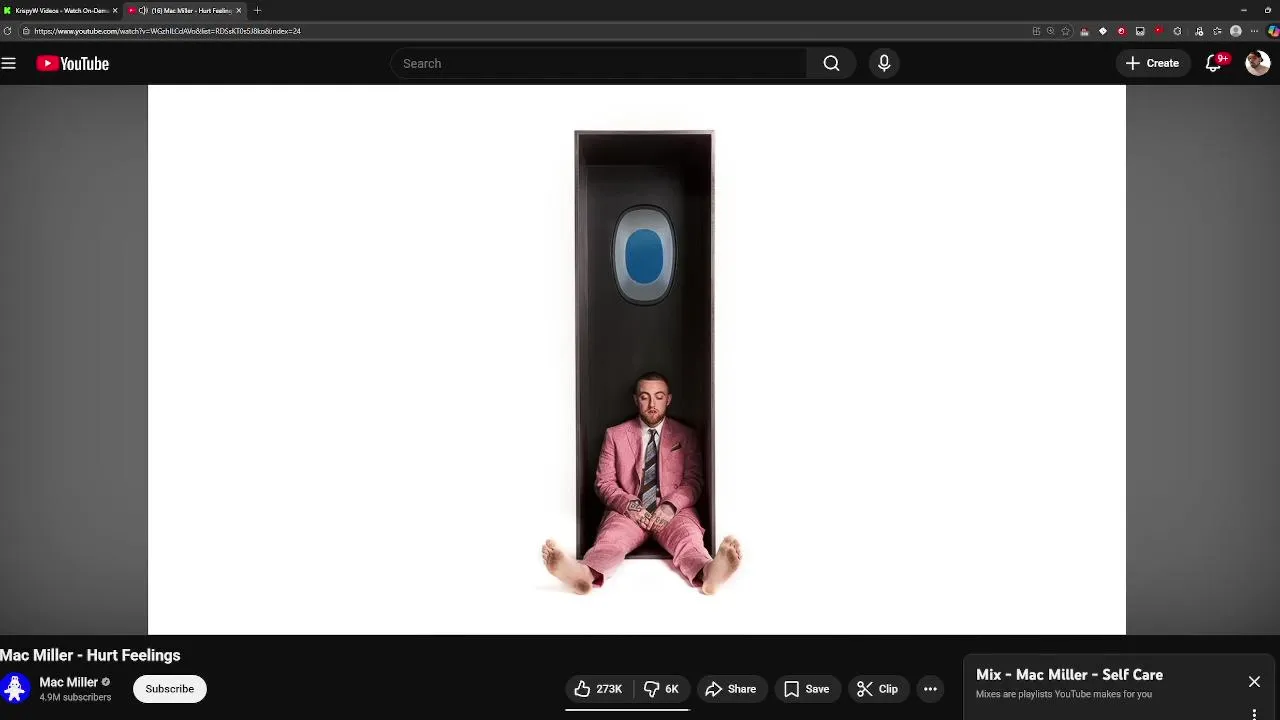Screen dimensions: 1280x720
Task: Close the Mac Miller browser tab
Action: (239, 10)
